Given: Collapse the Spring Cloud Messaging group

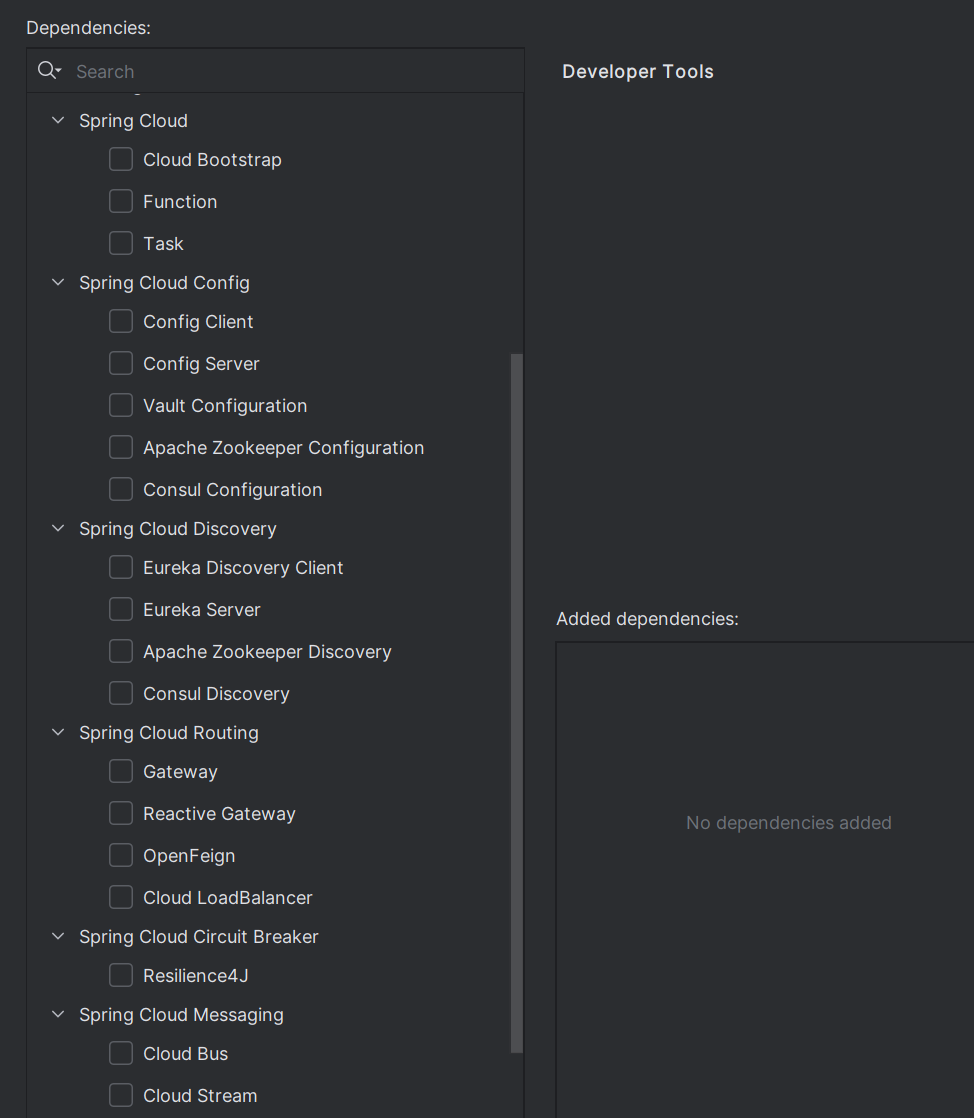Looking at the screenshot, I should [58, 1015].
